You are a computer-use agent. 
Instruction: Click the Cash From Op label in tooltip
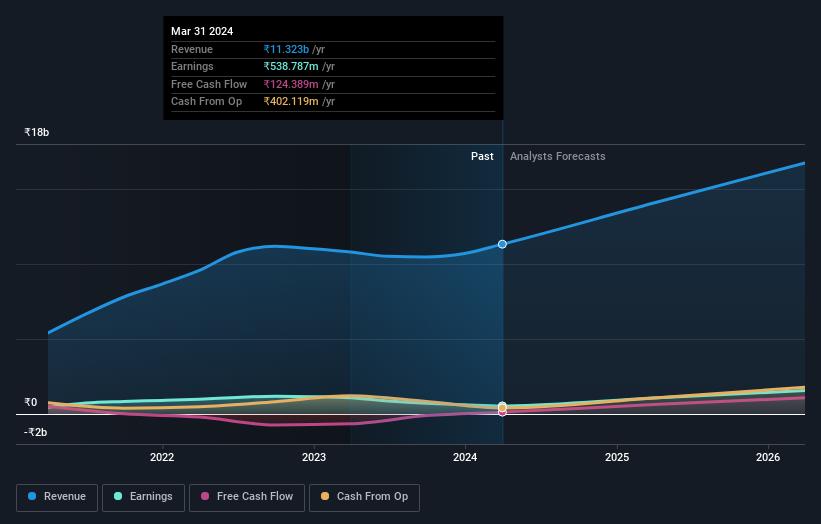[x=206, y=102]
